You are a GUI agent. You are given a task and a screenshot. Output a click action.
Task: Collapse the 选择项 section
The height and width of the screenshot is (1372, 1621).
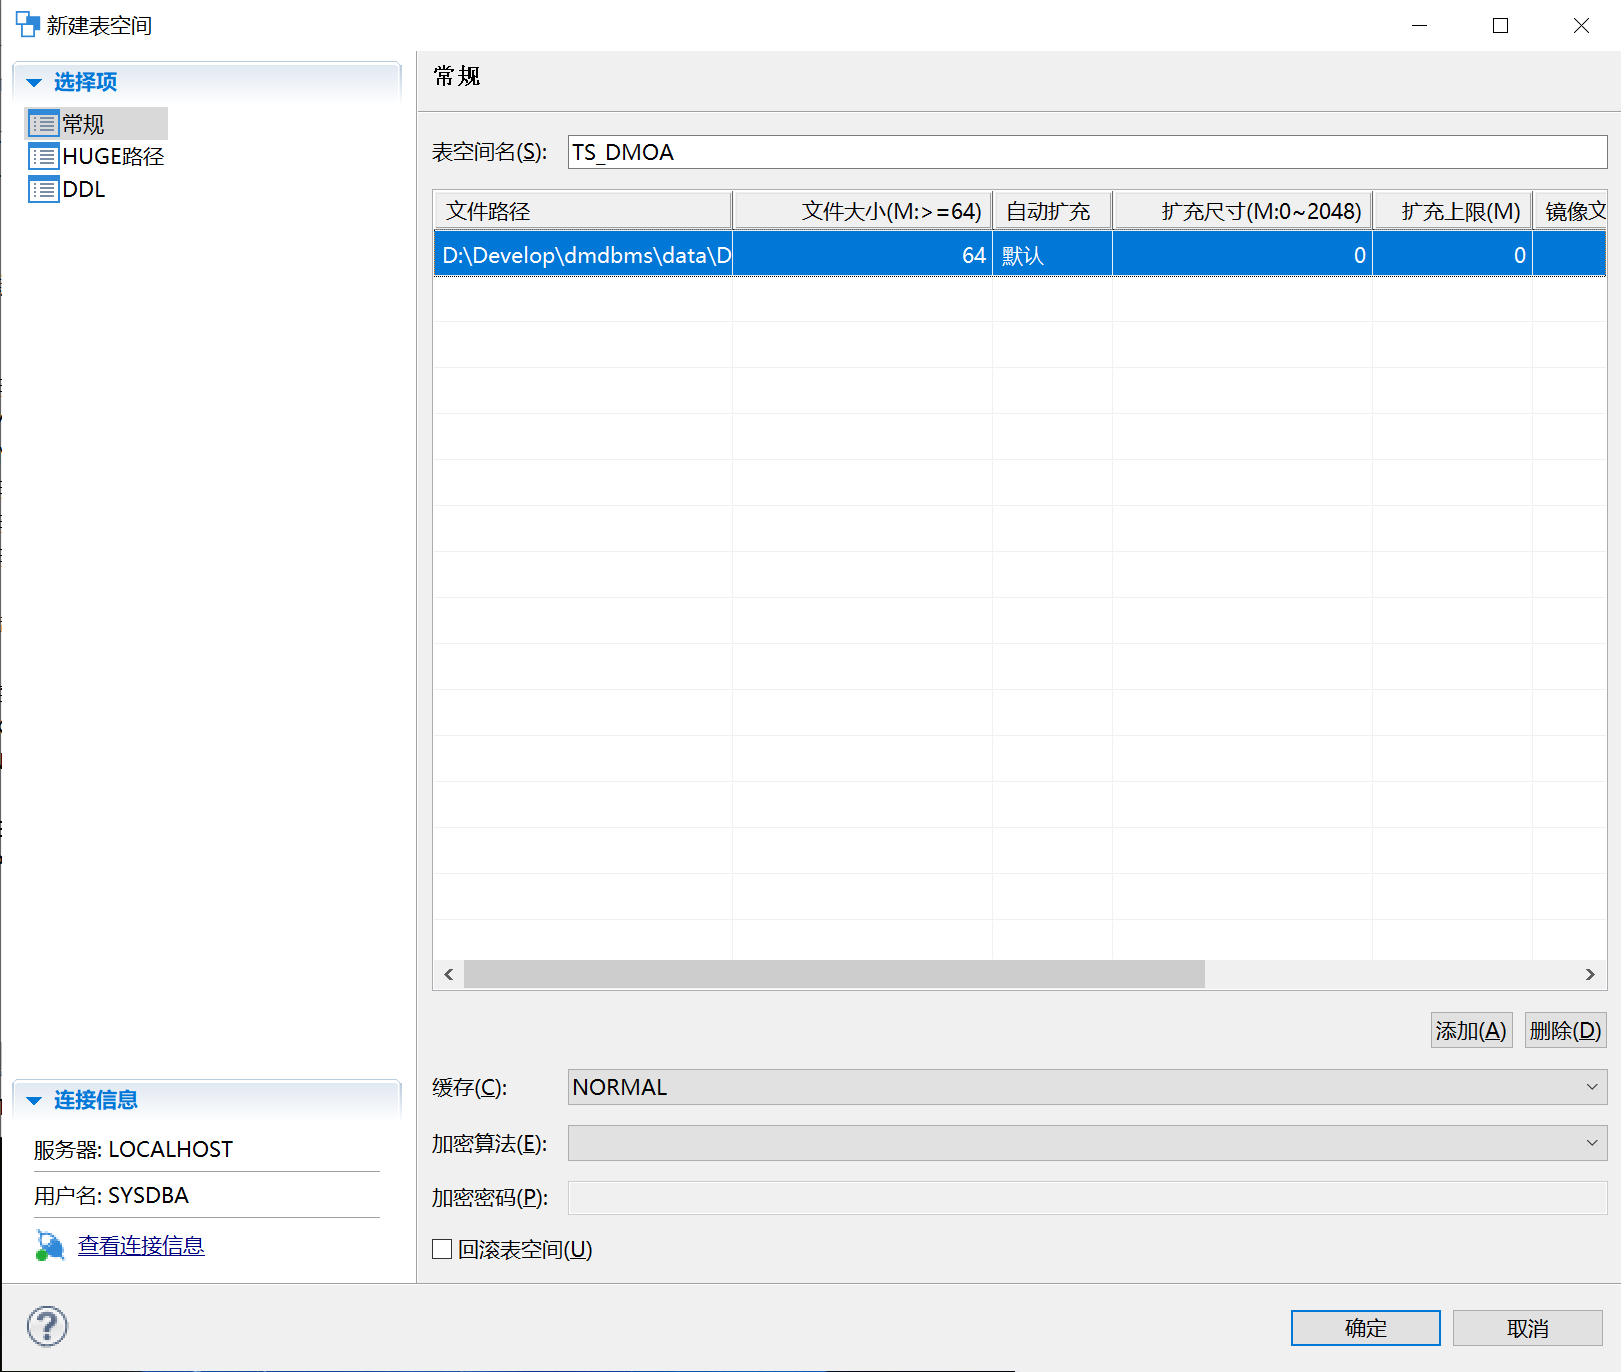coord(34,82)
